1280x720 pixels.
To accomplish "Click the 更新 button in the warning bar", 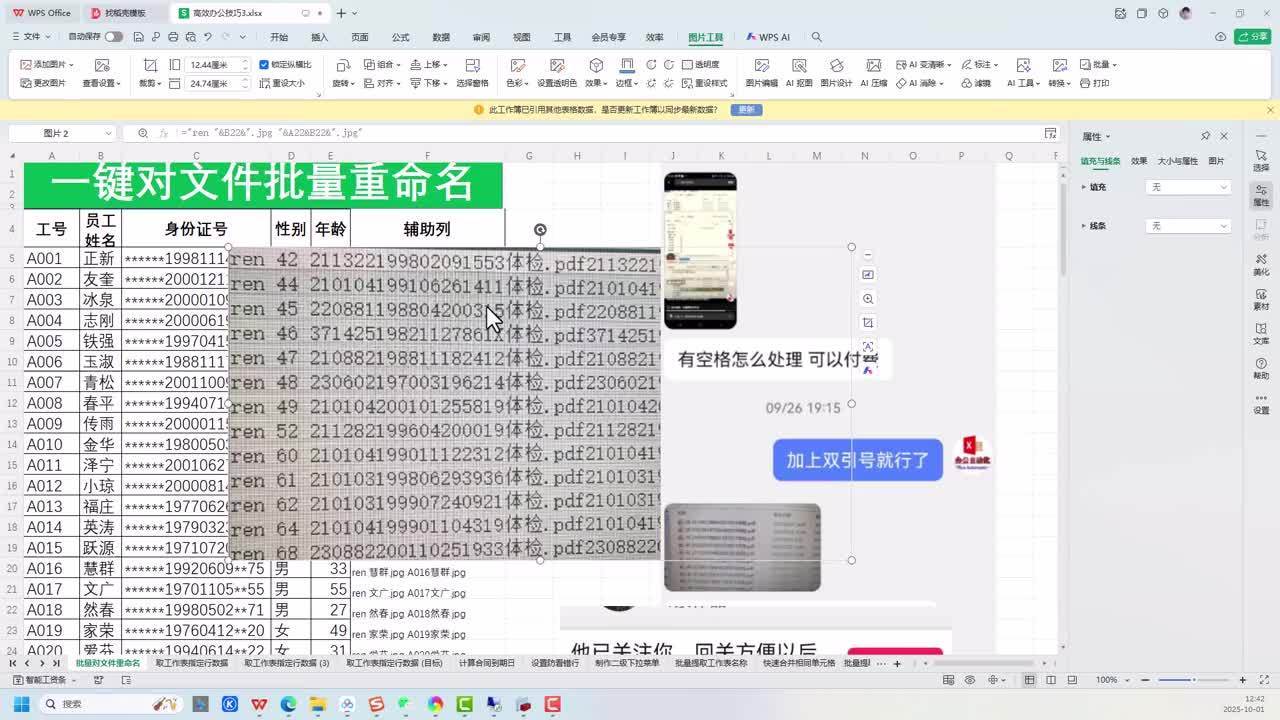I will [x=745, y=109].
